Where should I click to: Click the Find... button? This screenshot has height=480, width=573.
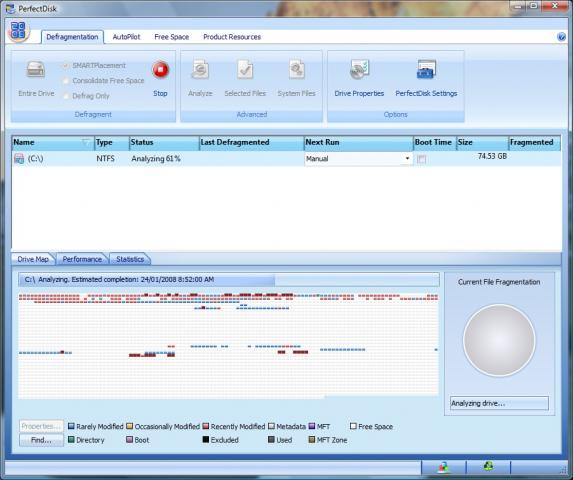tap(41, 440)
